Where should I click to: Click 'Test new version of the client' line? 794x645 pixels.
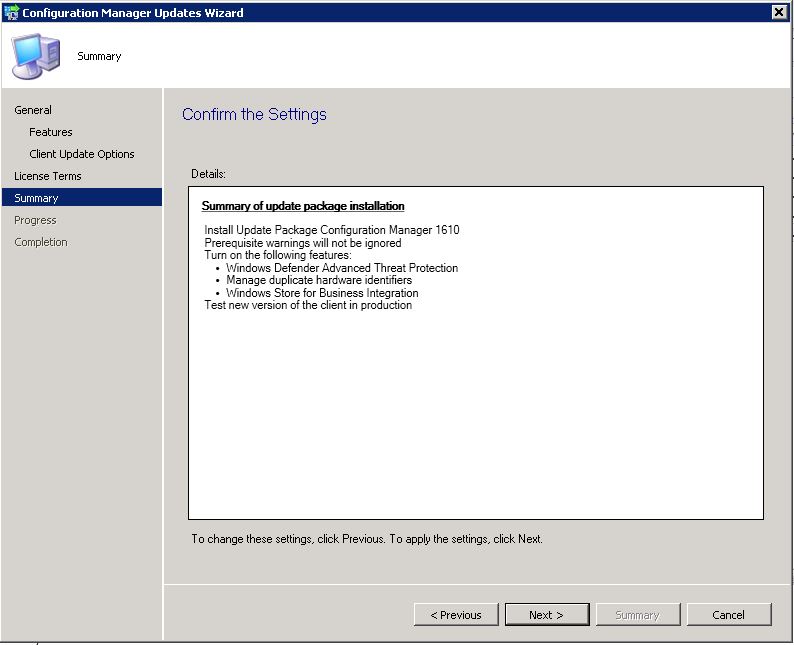tap(308, 305)
